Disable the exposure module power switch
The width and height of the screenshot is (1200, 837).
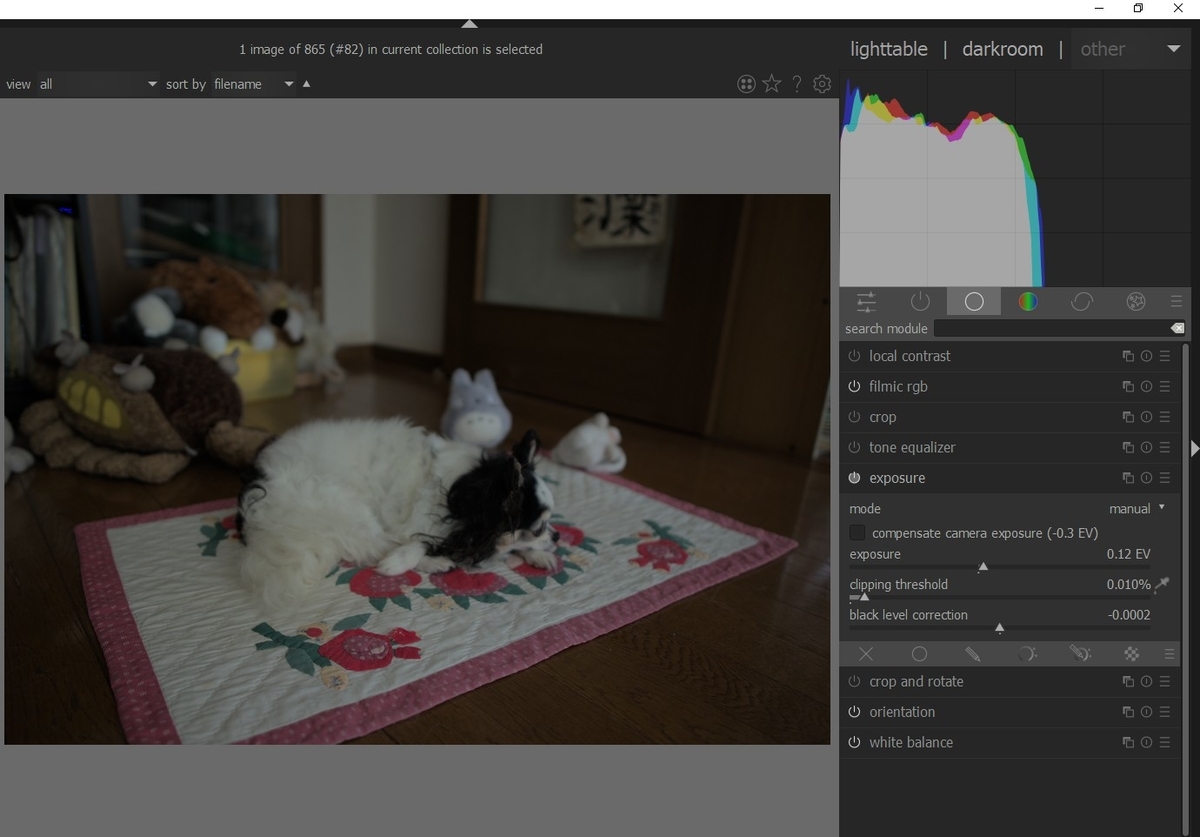click(x=854, y=478)
